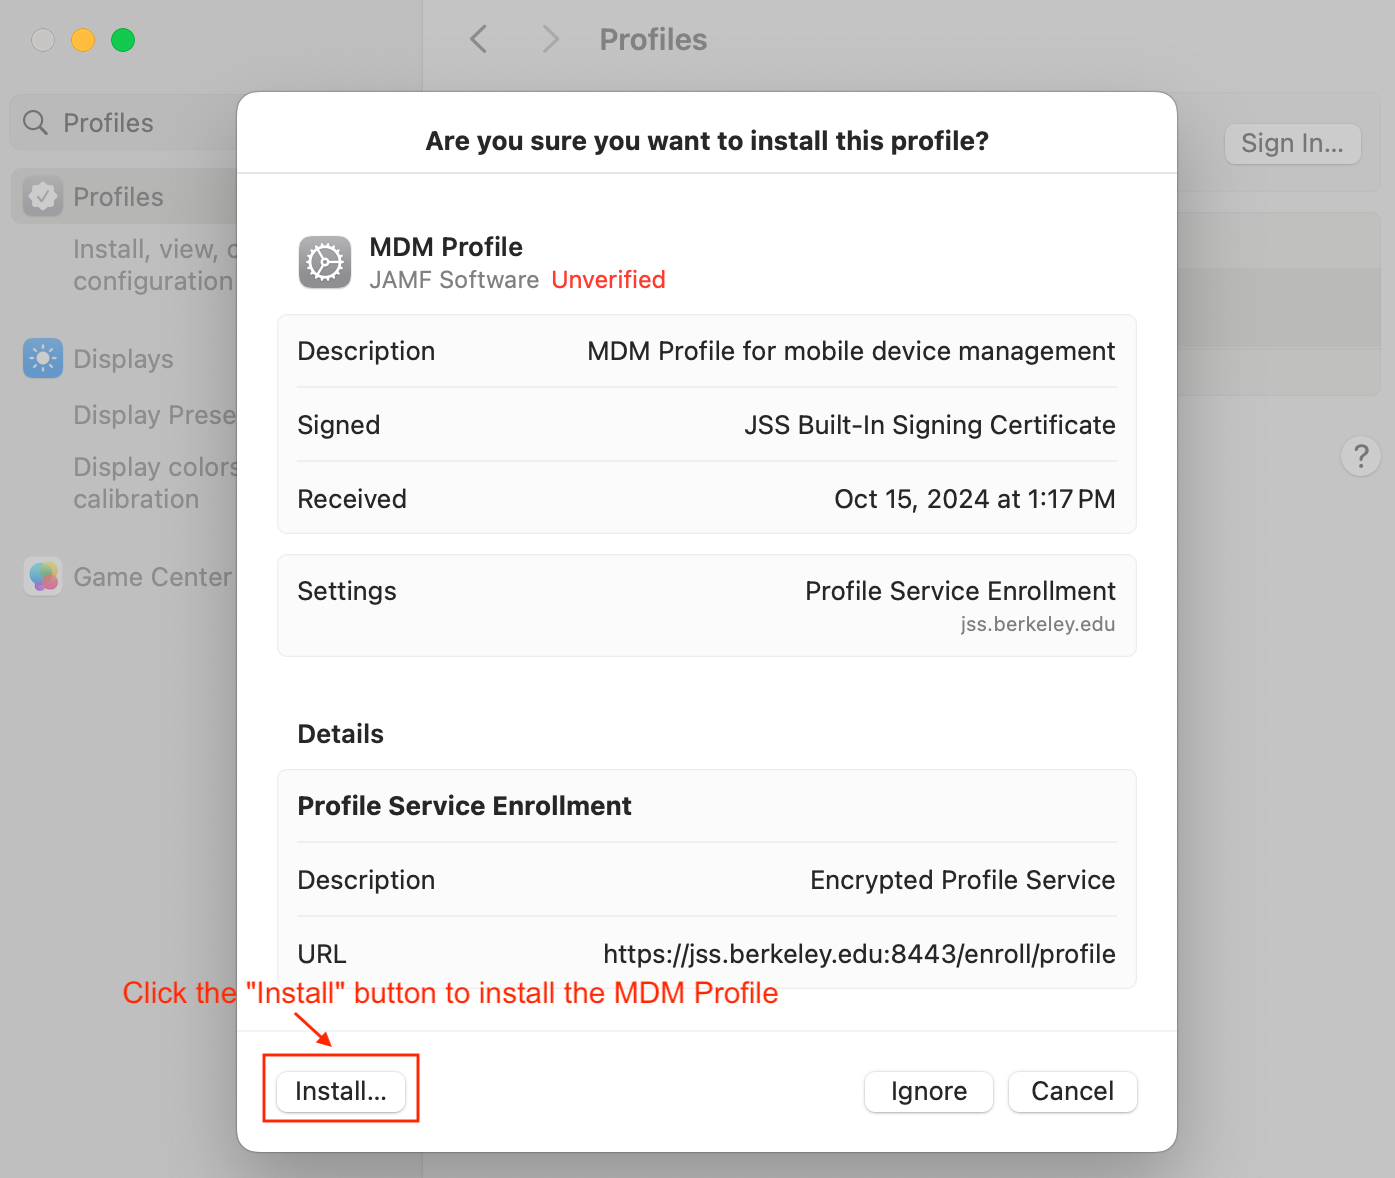Click the Sign In button
1395x1178 pixels.
pyautogui.click(x=1292, y=143)
